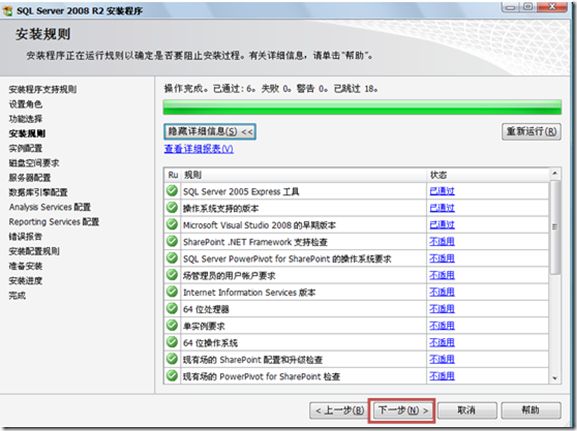Select 功能选择 step in sidebar
This screenshot has height=431, width=577.
click(x=25, y=119)
